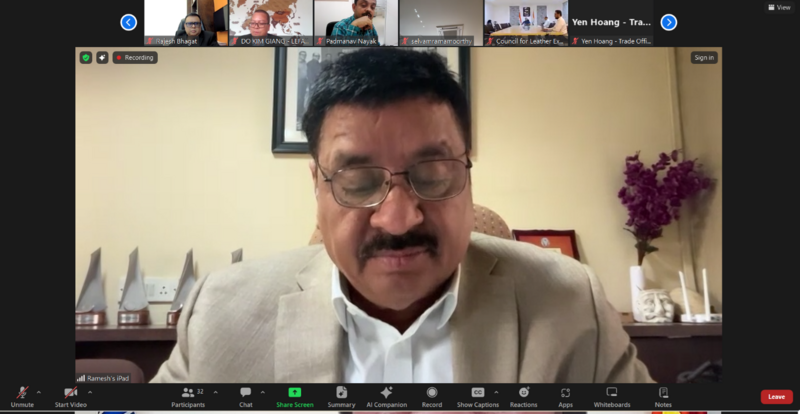Open the Participants panel

(x=187, y=396)
